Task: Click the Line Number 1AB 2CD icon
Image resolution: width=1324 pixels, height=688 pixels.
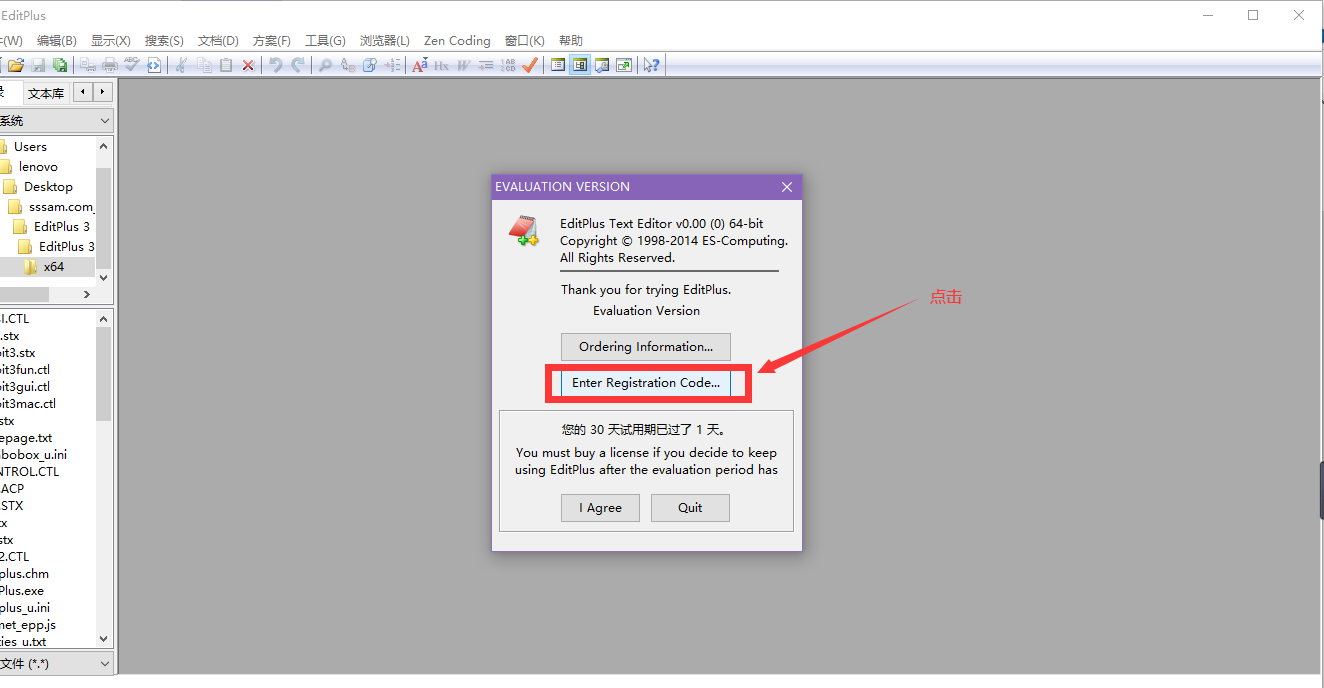Action: point(507,65)
